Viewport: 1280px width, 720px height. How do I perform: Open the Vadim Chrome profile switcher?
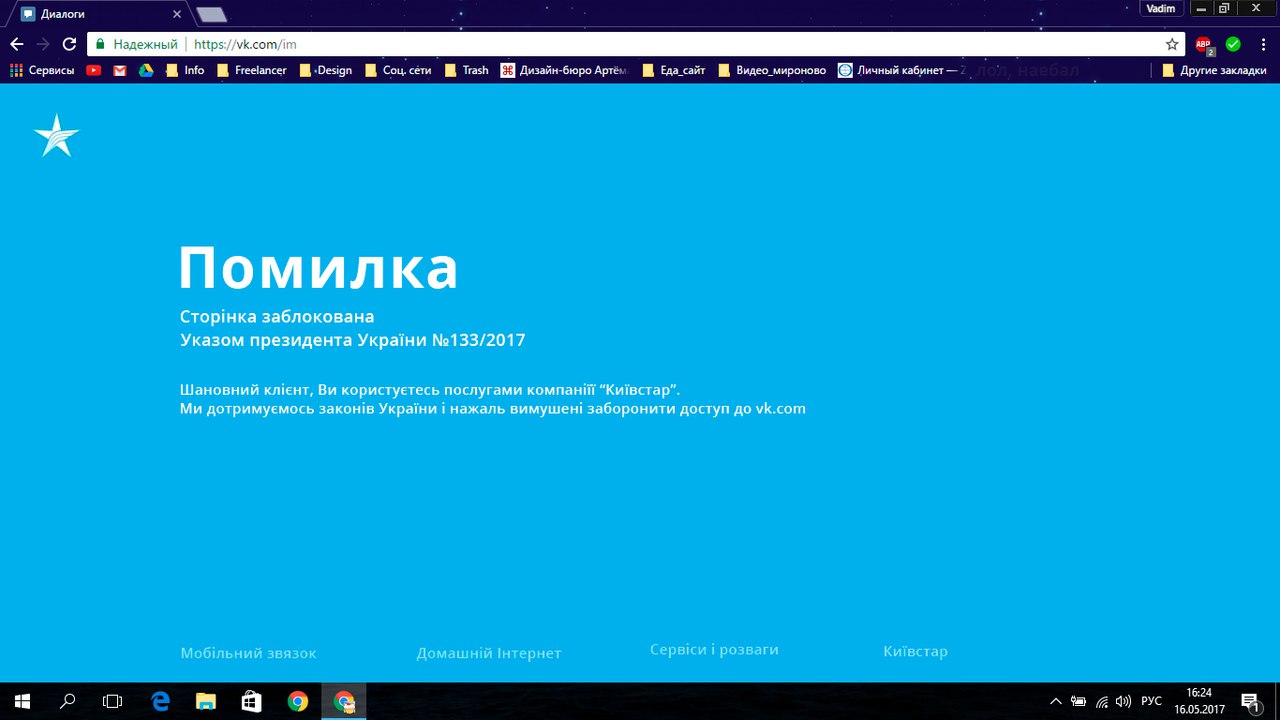(1162, 8)
